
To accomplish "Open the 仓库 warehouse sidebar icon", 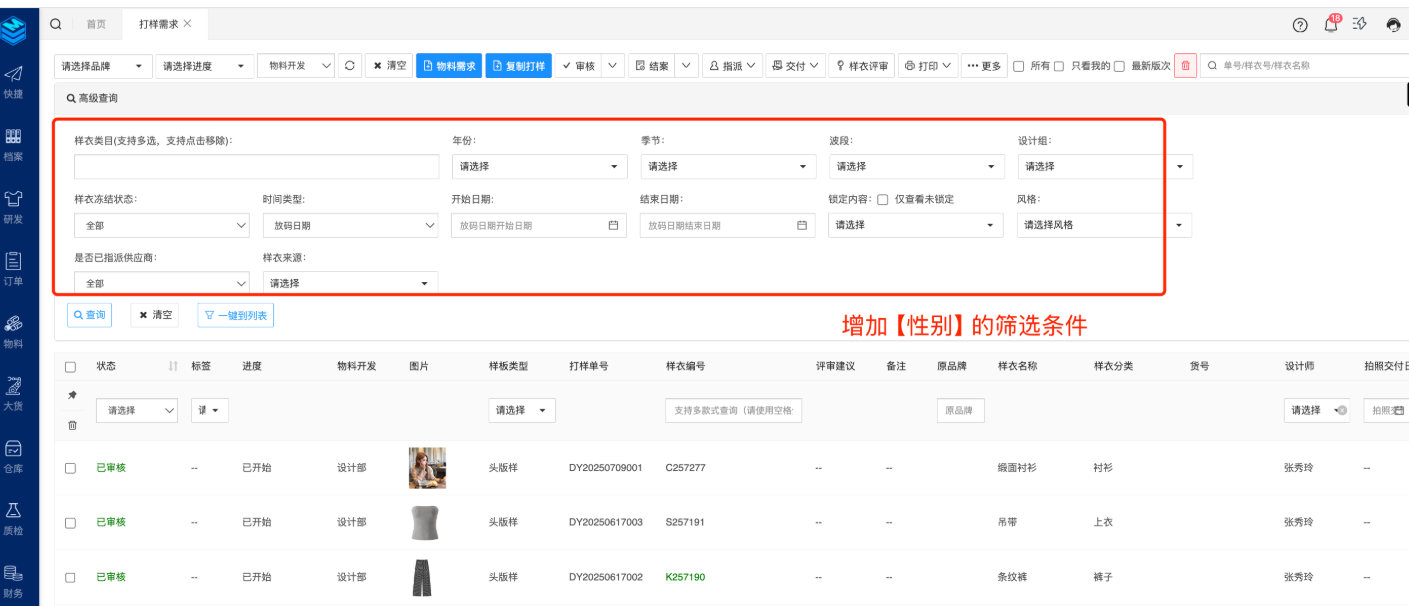I will 14,455.
